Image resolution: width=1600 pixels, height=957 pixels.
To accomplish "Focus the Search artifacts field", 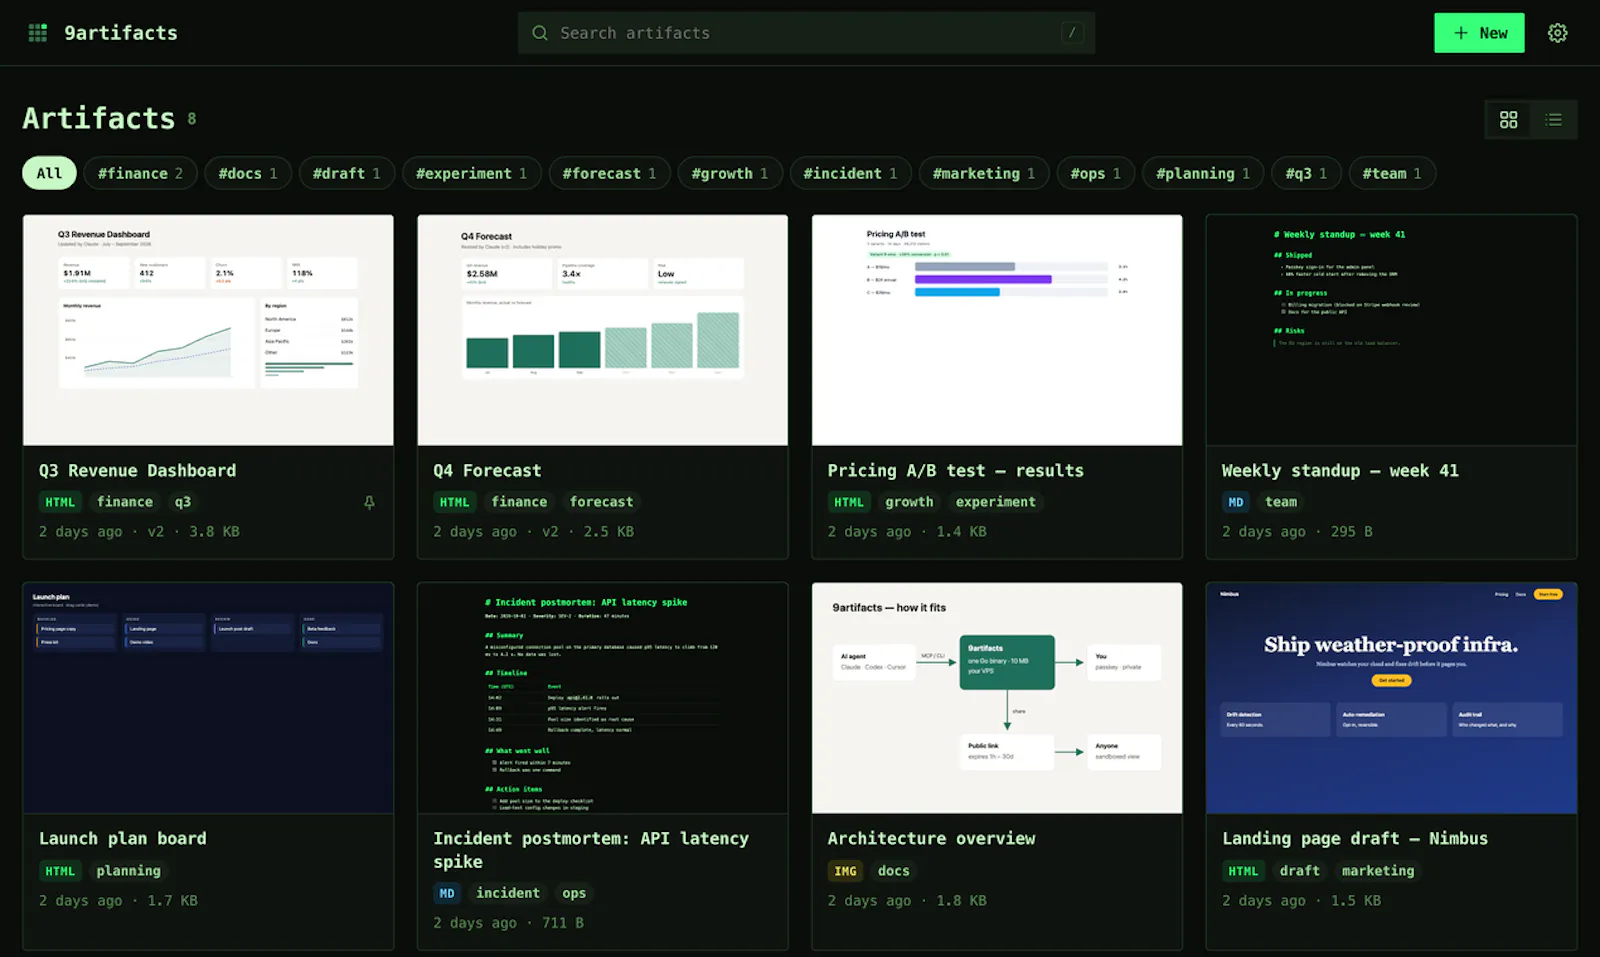I will [x=806, y=33].
